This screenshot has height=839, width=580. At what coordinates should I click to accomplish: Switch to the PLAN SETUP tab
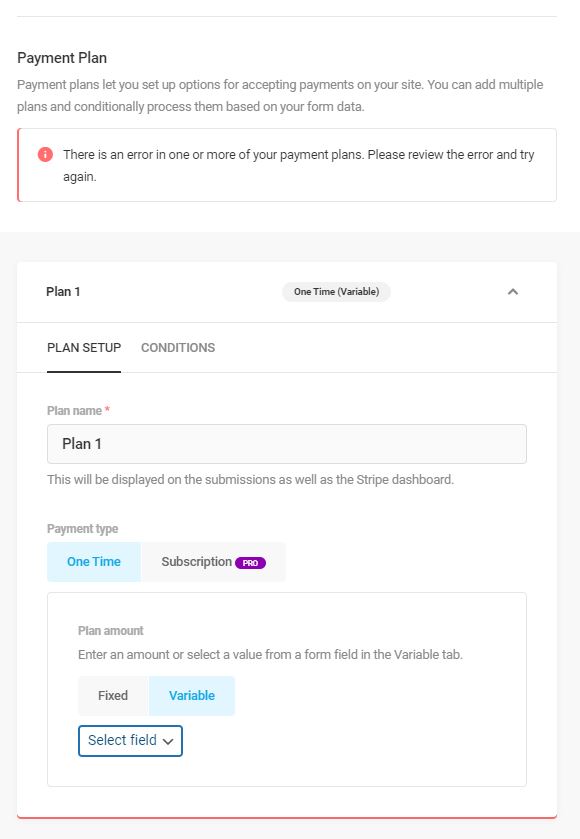coord(84,348)
